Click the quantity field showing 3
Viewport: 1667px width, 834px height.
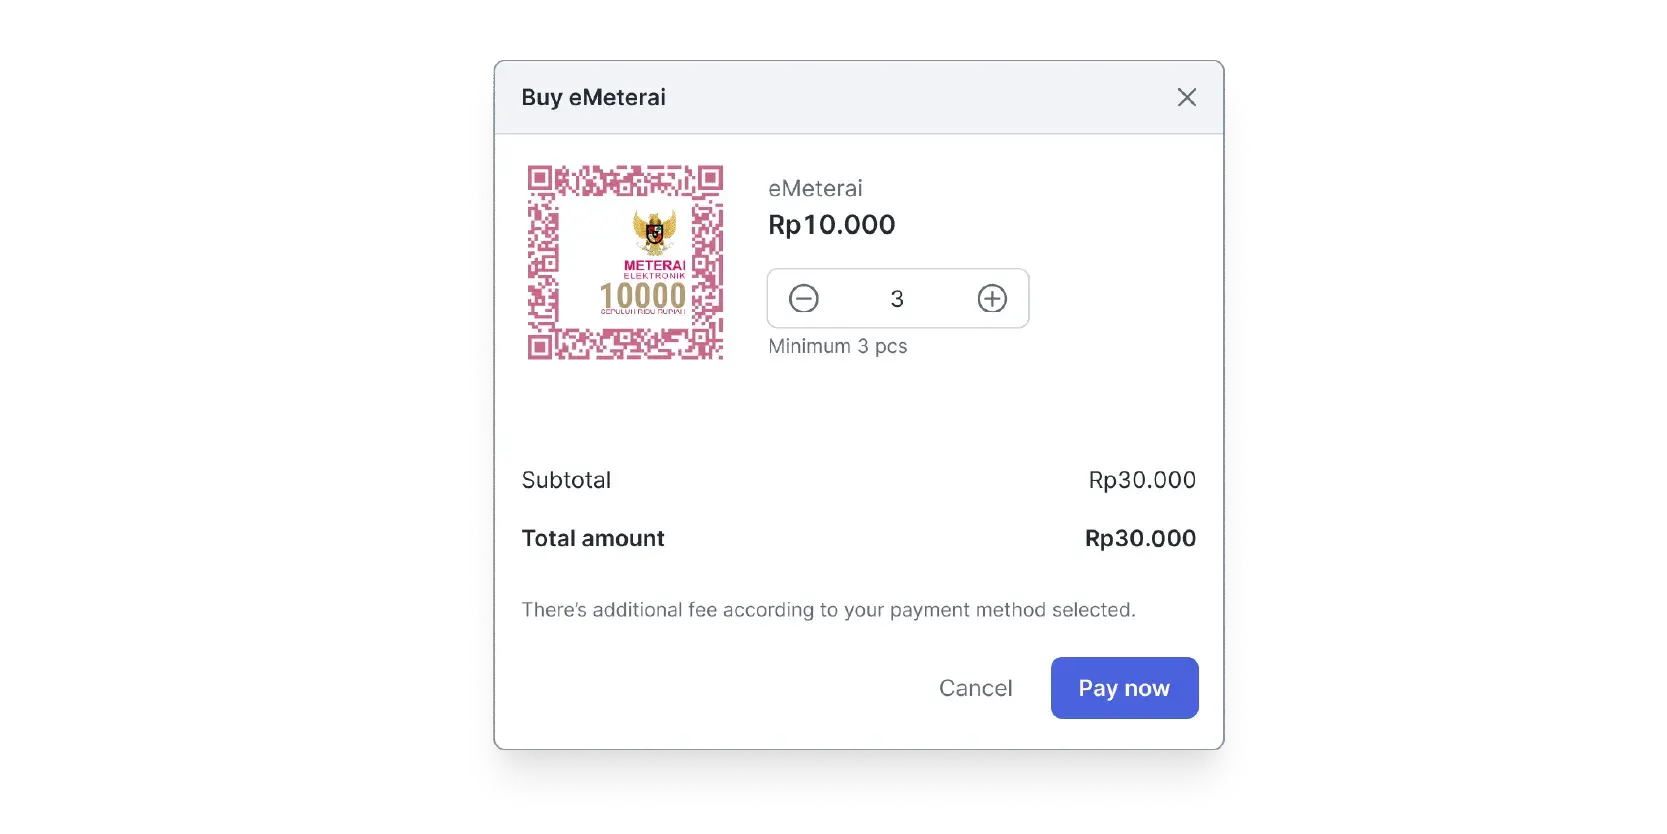897,299
